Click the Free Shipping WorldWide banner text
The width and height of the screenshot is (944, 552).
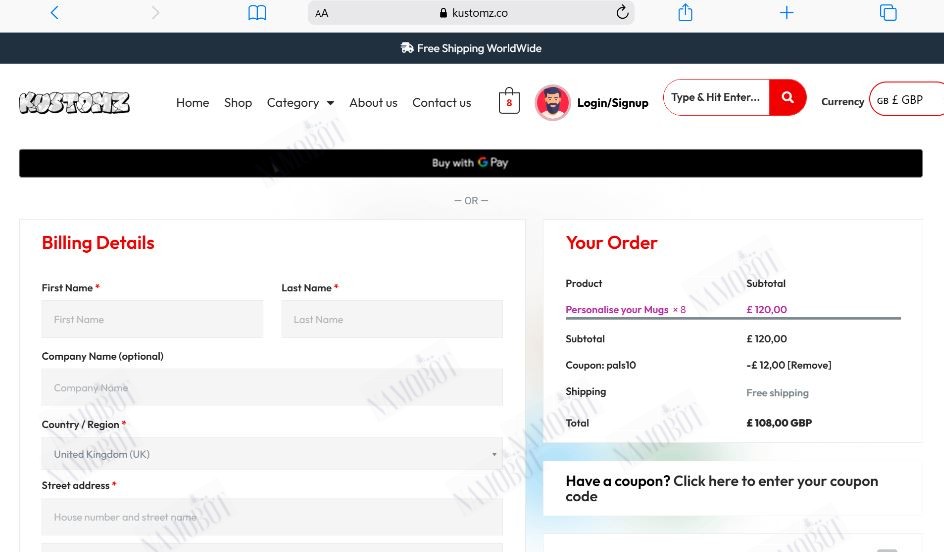(x=479, y=48)
